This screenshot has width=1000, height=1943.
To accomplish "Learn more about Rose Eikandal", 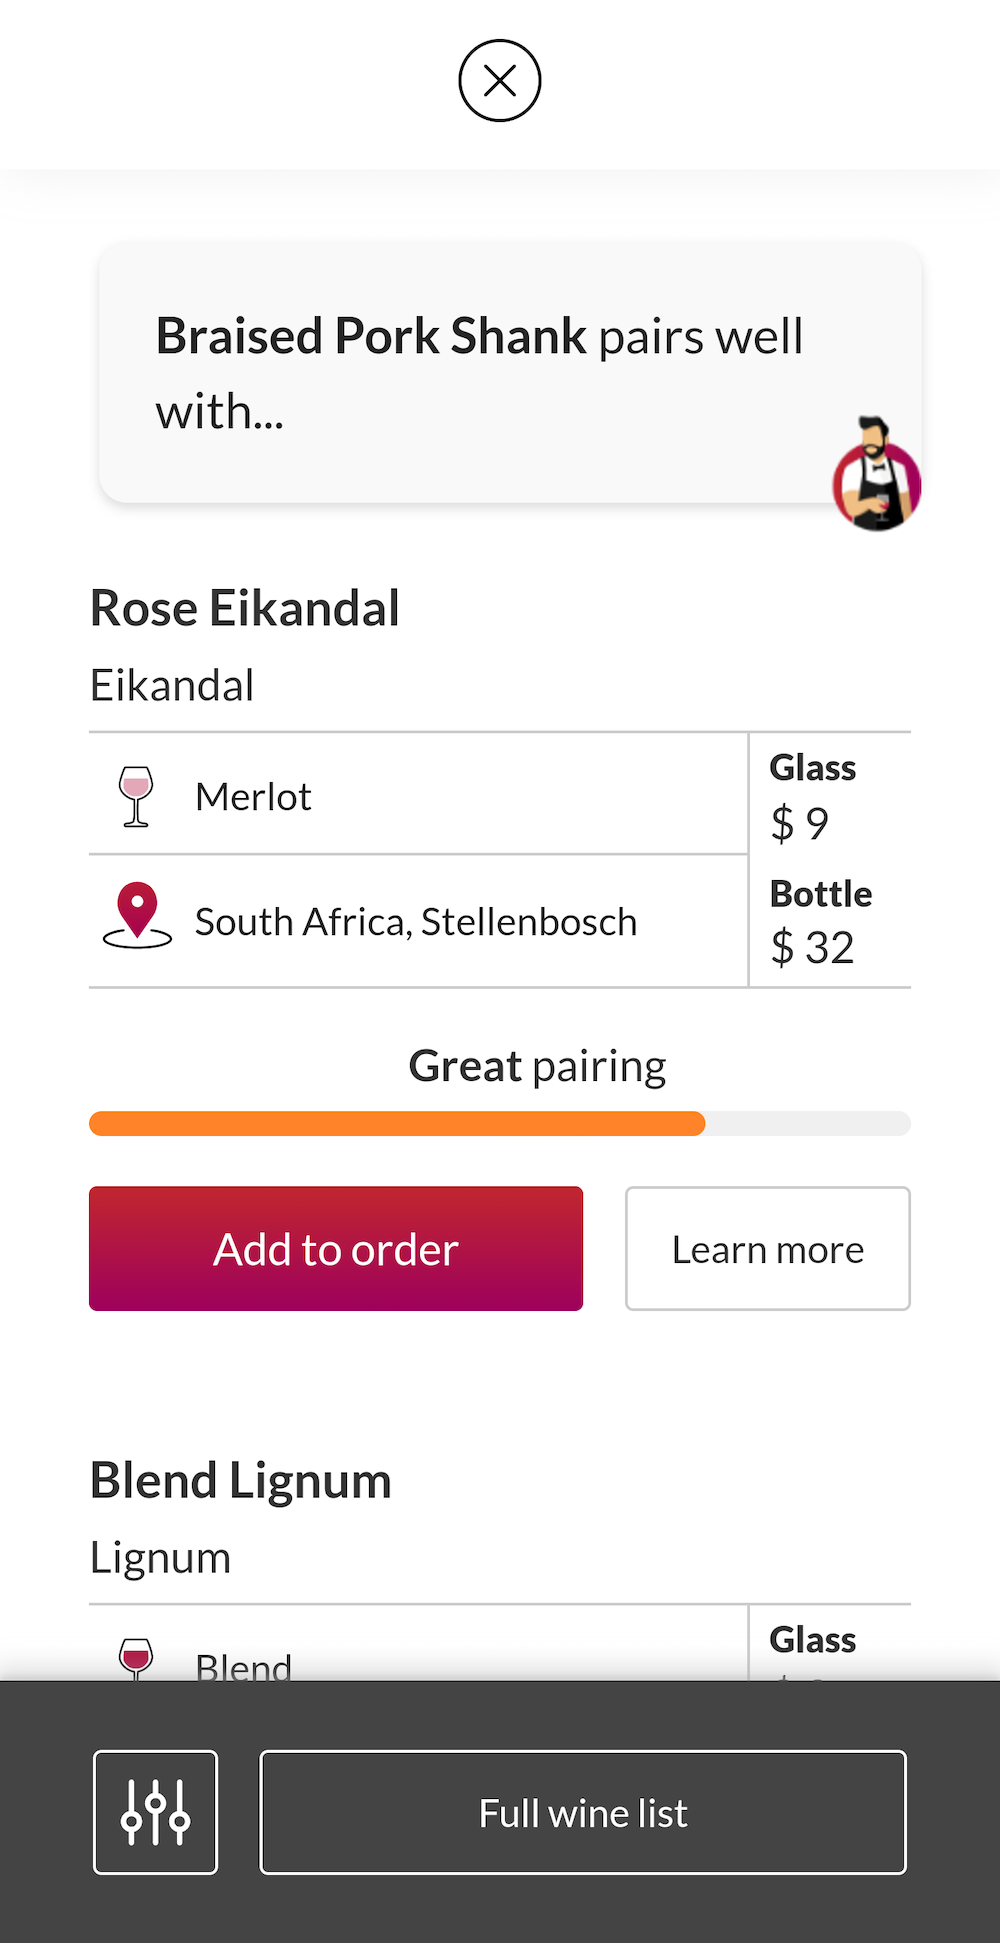I will click(768, 1249).
